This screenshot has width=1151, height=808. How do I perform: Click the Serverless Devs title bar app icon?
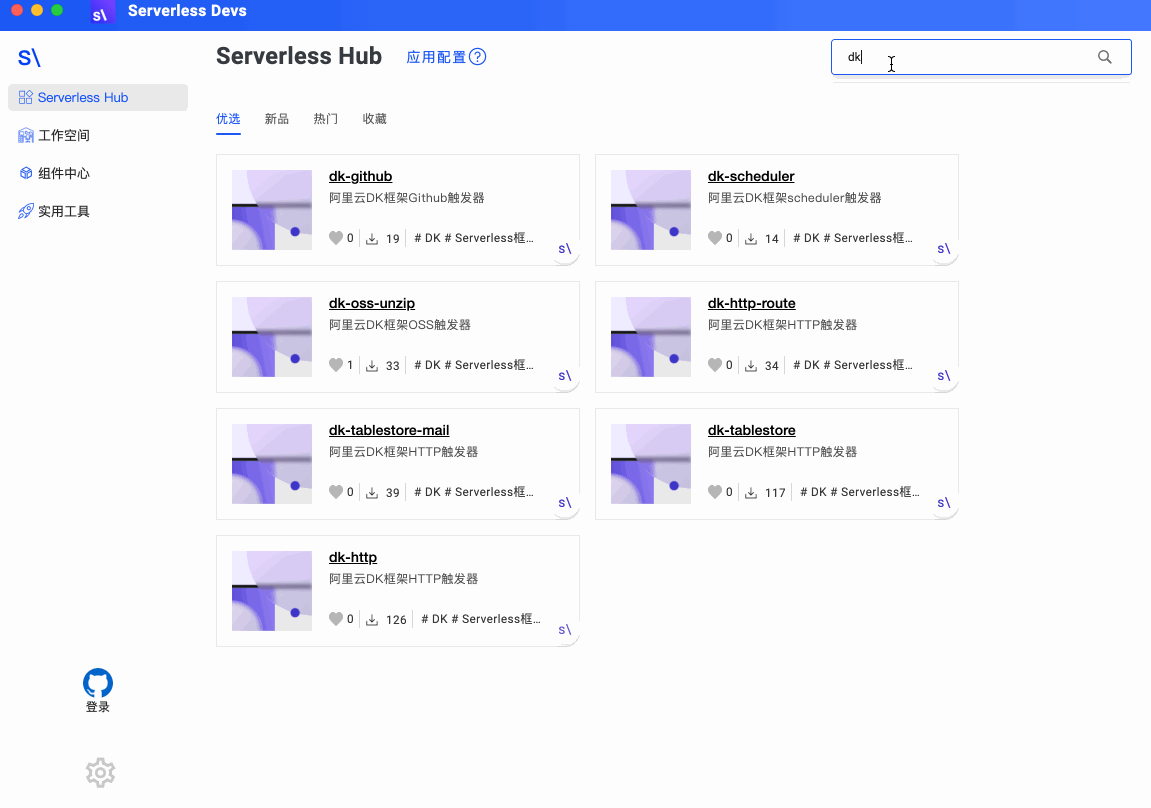click(x=102, y=12)
